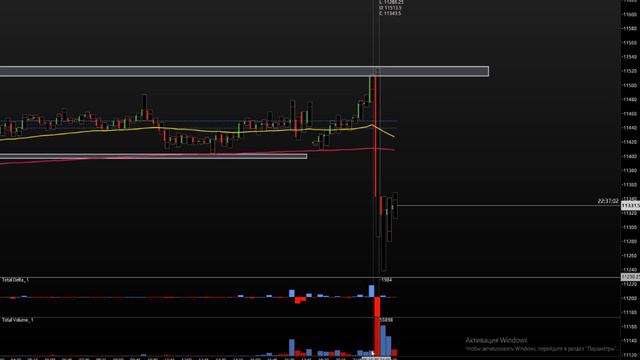The height and width of the screenshot is (360, 640).
Task: Click the tall red sell-off candle
Action: 375,135
